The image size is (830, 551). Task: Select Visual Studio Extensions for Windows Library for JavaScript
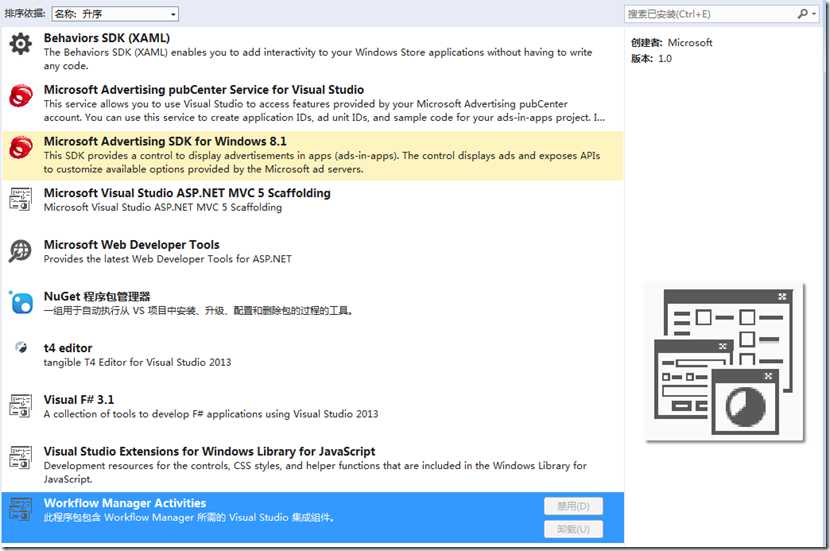pos(209,451)
